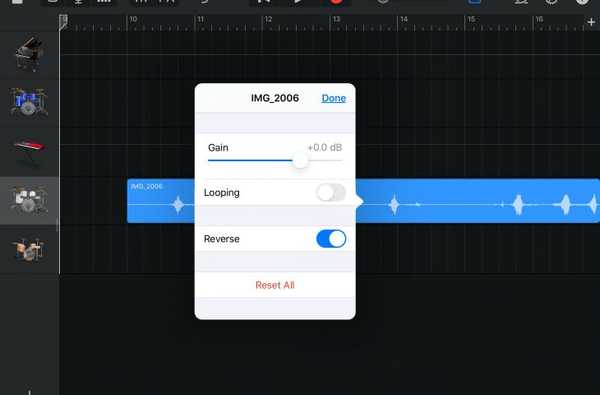Image resolution: width=600 pixels, height=395 pixels.
Task: Select the grand piano track icon
Action: click(29, 54)
